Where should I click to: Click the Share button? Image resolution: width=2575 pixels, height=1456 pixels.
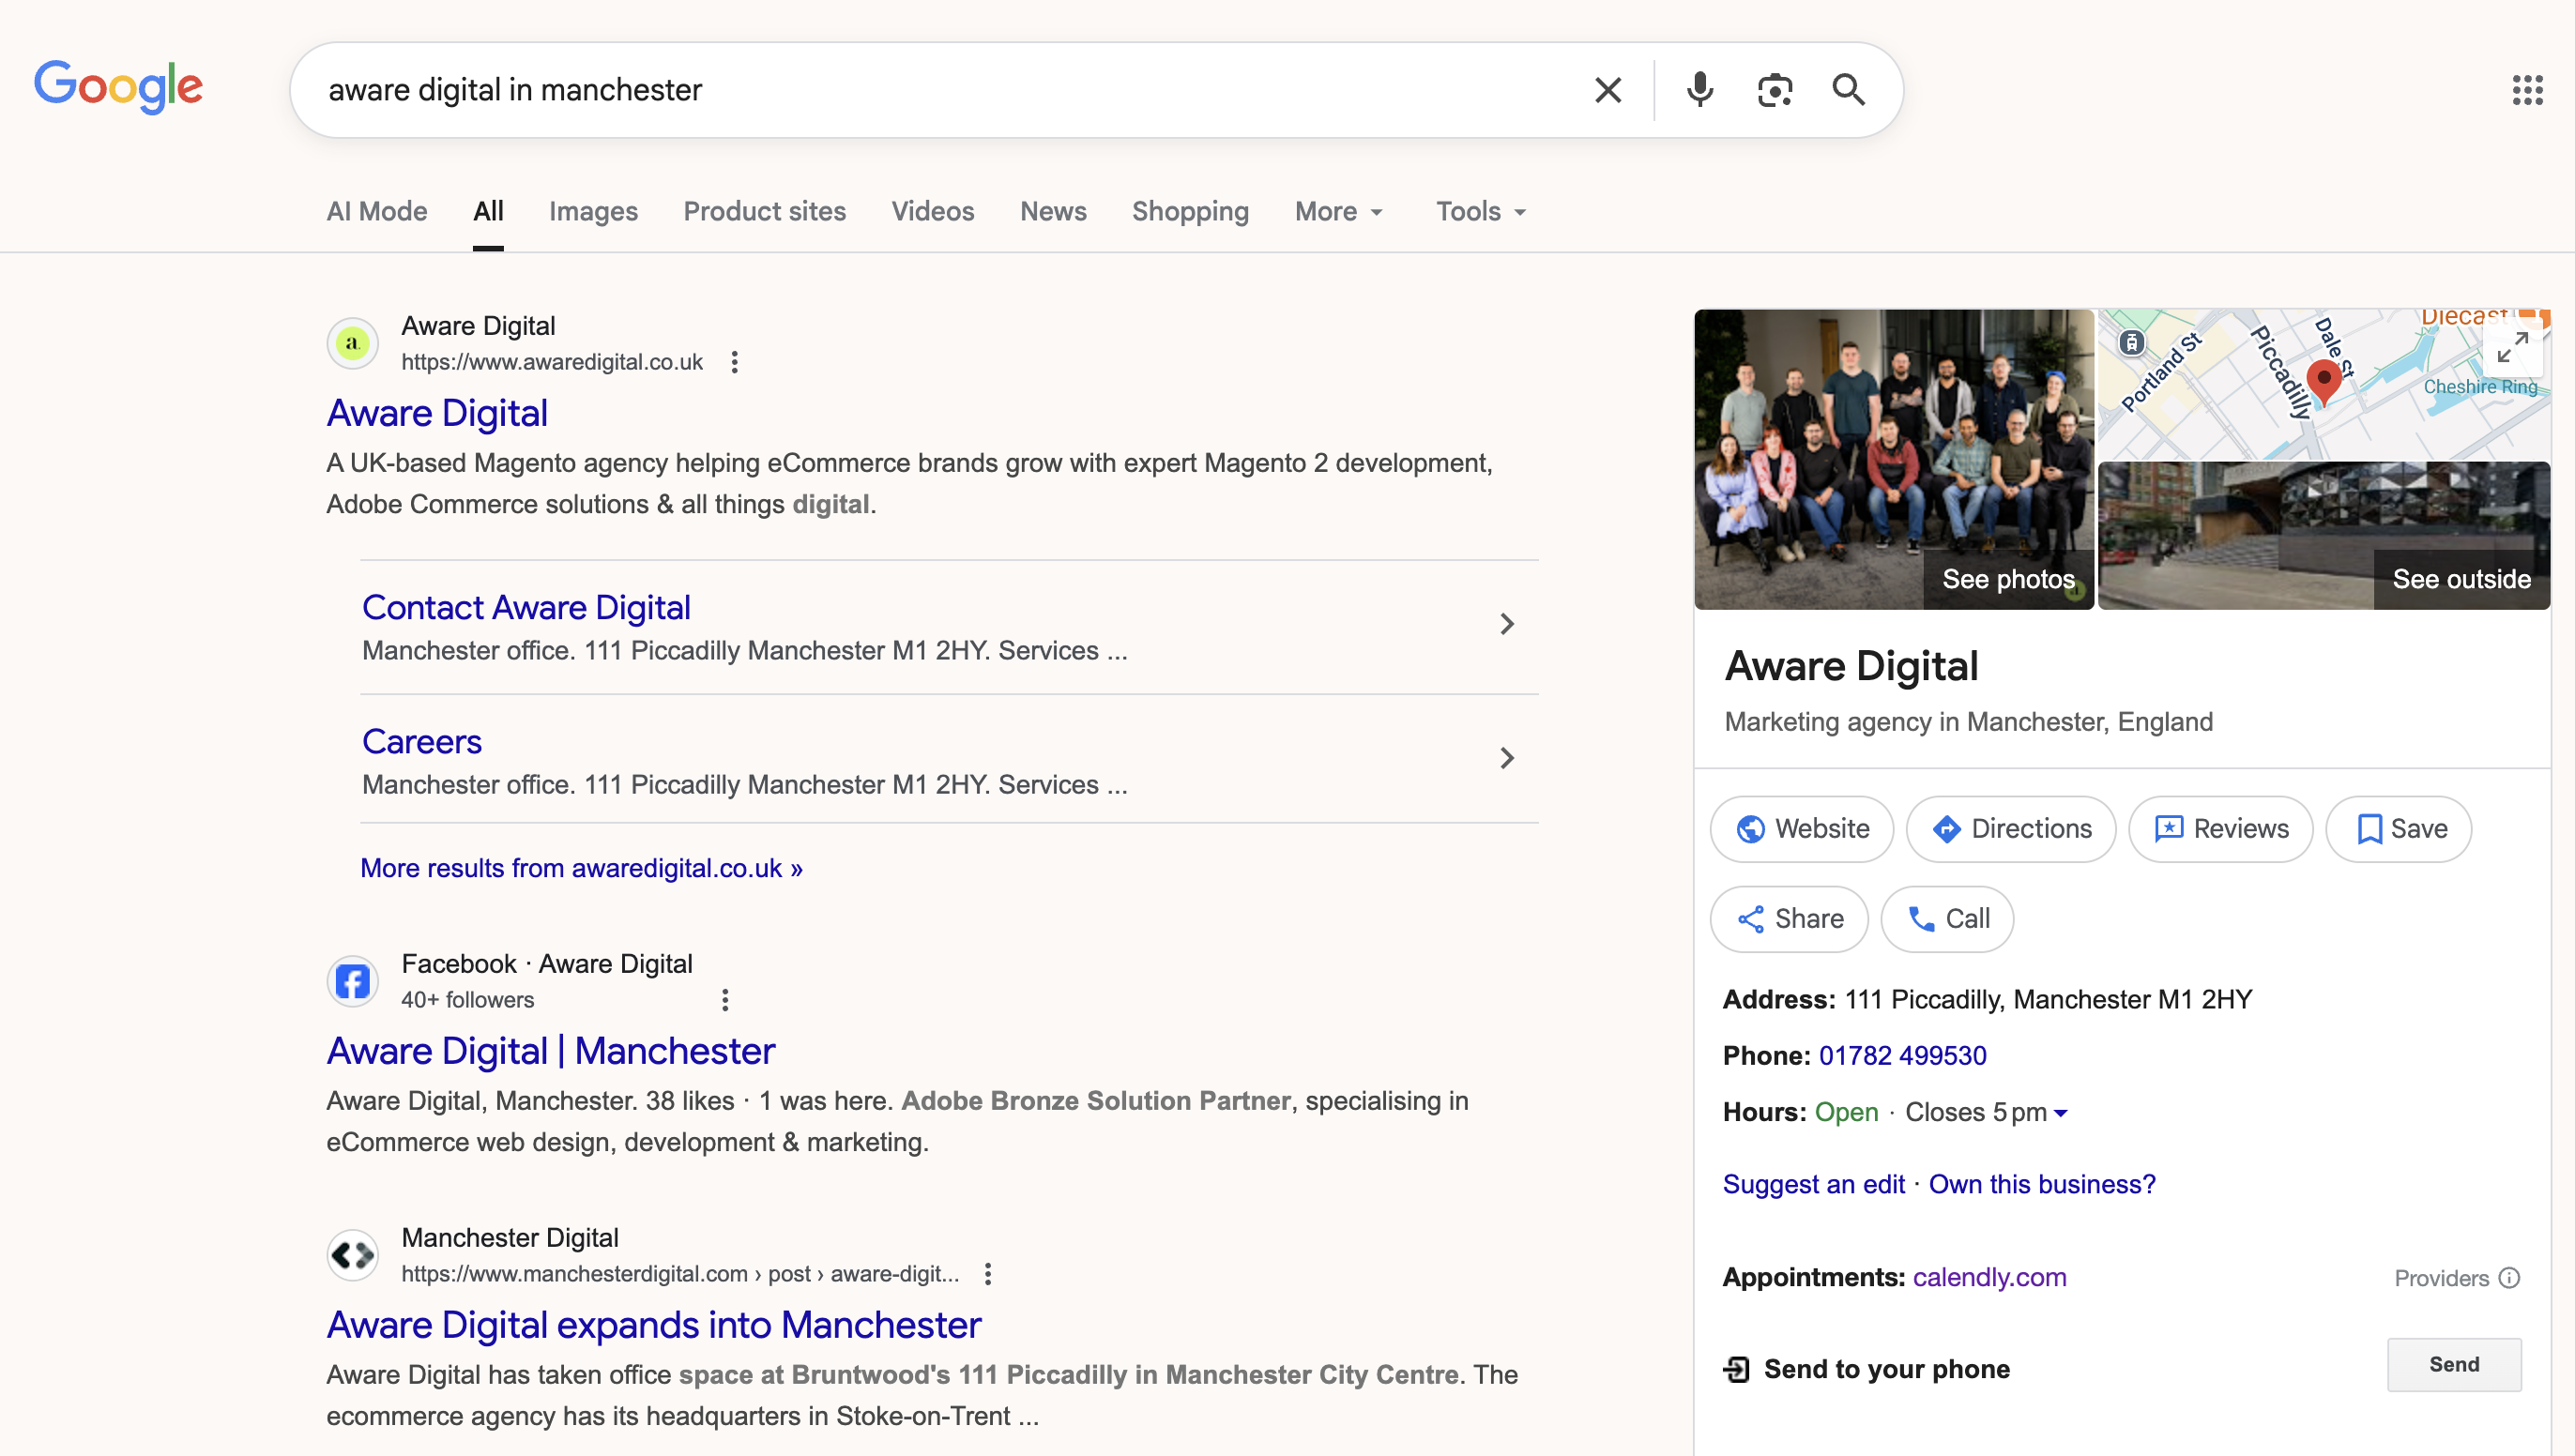point(1789,918)
